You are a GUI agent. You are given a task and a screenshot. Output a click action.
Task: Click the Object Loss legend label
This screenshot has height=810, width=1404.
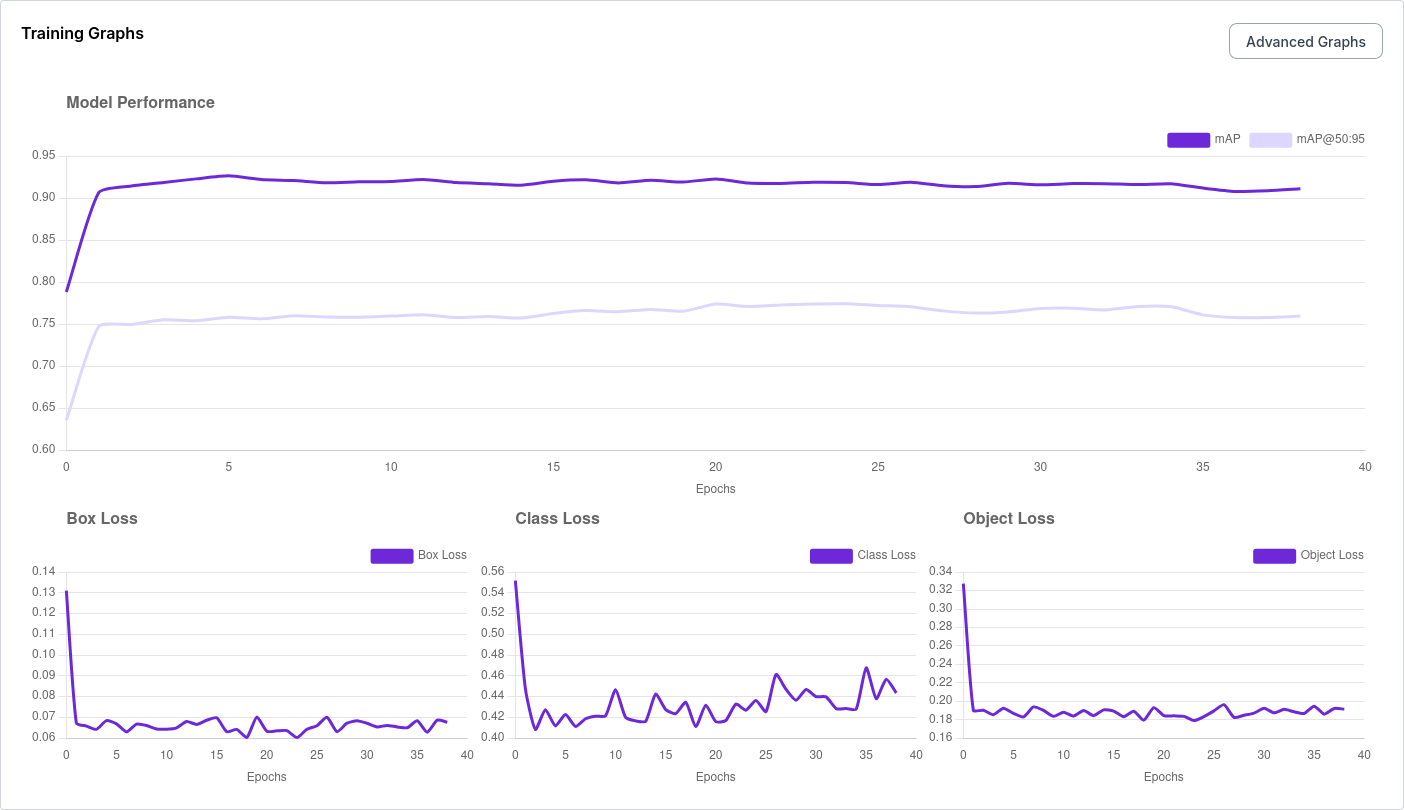click(1332, 555)
